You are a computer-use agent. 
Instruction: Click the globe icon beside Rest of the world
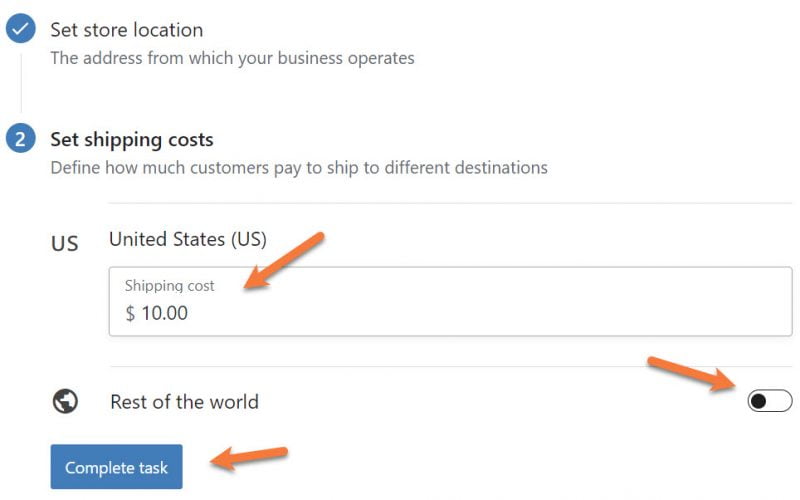coord(66,401)
